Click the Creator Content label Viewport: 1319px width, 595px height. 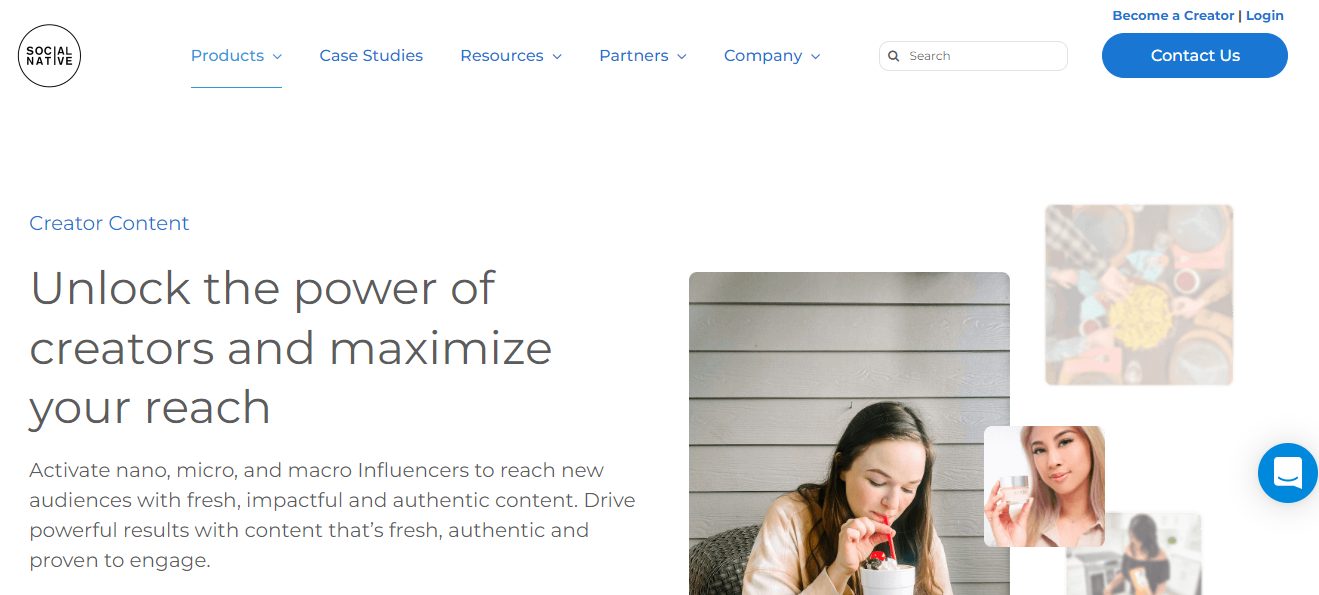tap(109, 223)
